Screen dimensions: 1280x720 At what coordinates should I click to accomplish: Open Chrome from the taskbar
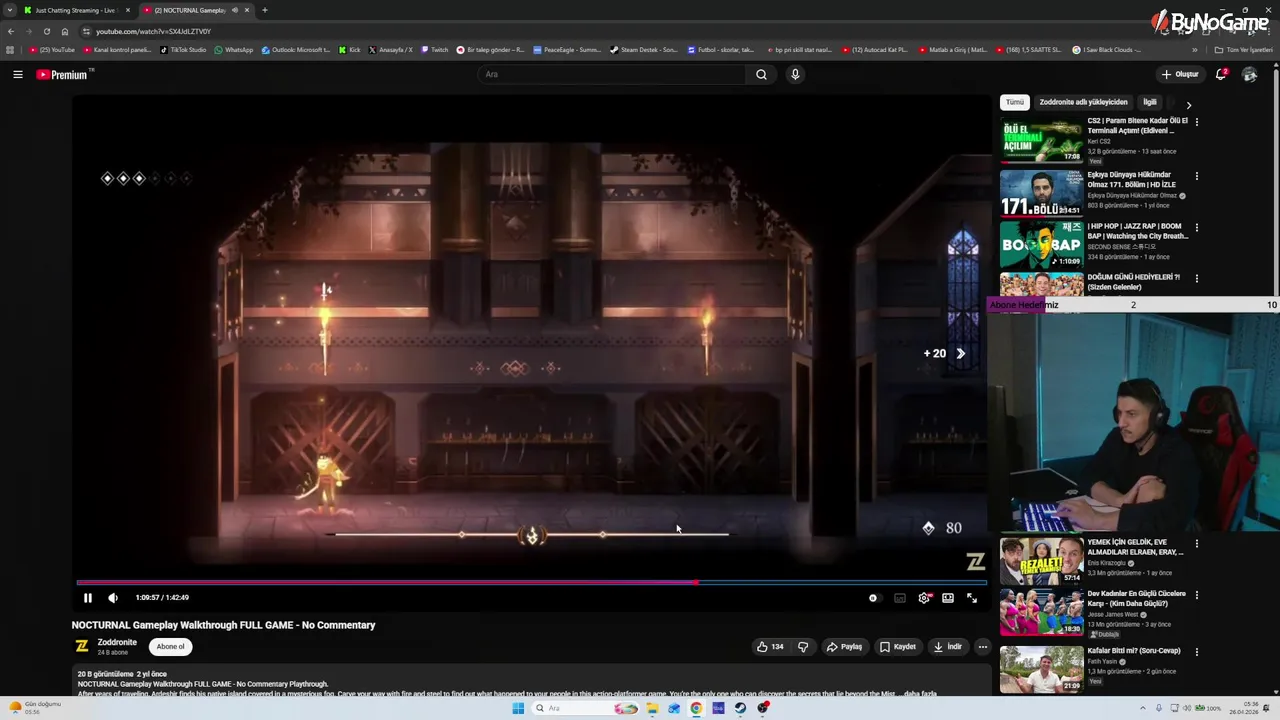pyautogui.click(x=696, y=708)
